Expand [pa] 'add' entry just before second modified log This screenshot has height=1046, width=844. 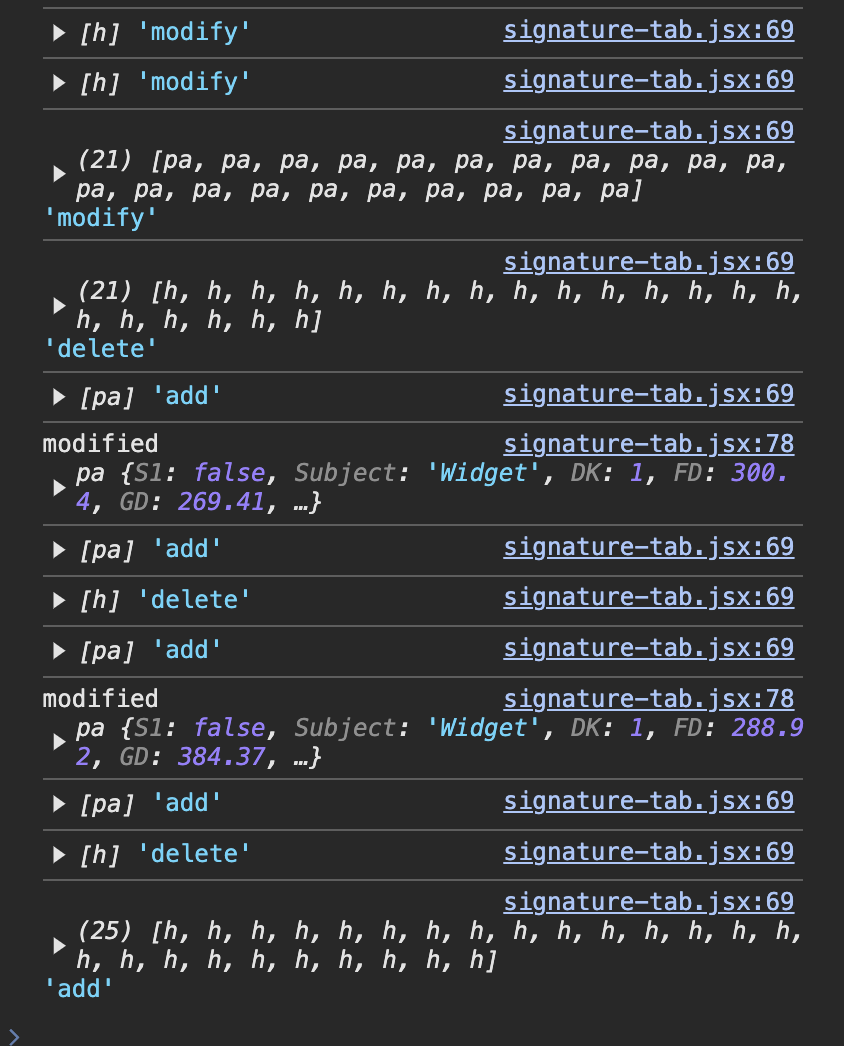click(59, 650)
